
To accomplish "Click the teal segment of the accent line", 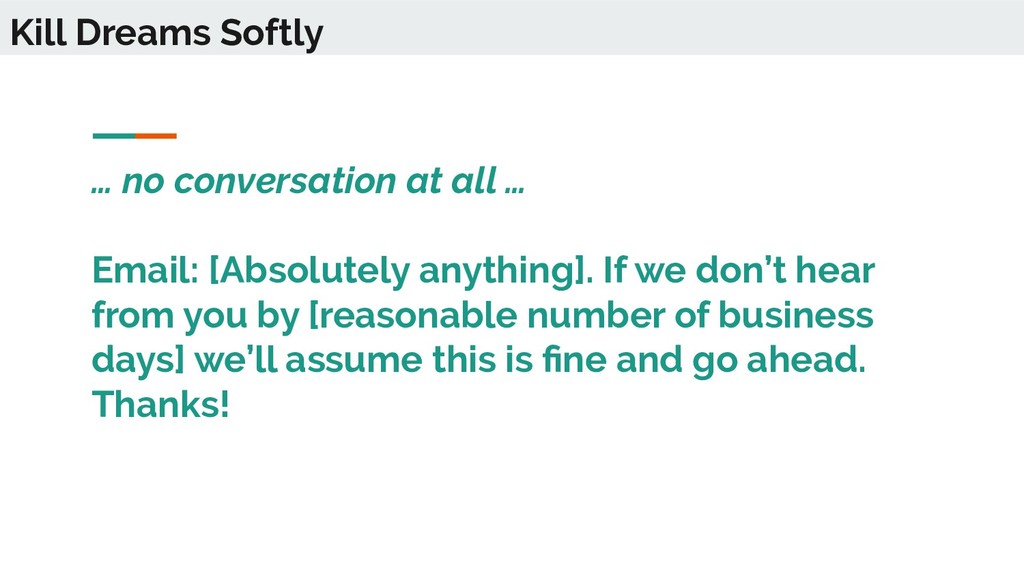I will click(x=114, y=136).
